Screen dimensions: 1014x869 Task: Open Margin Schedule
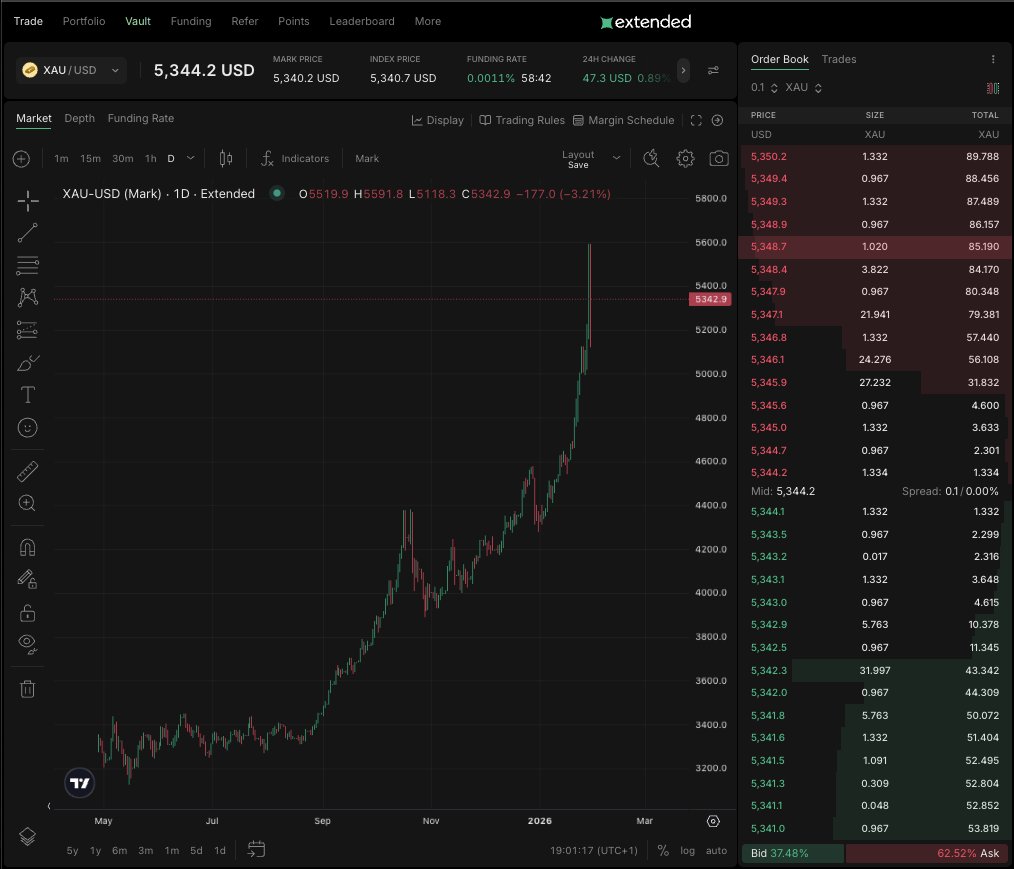tap(623, 120)
